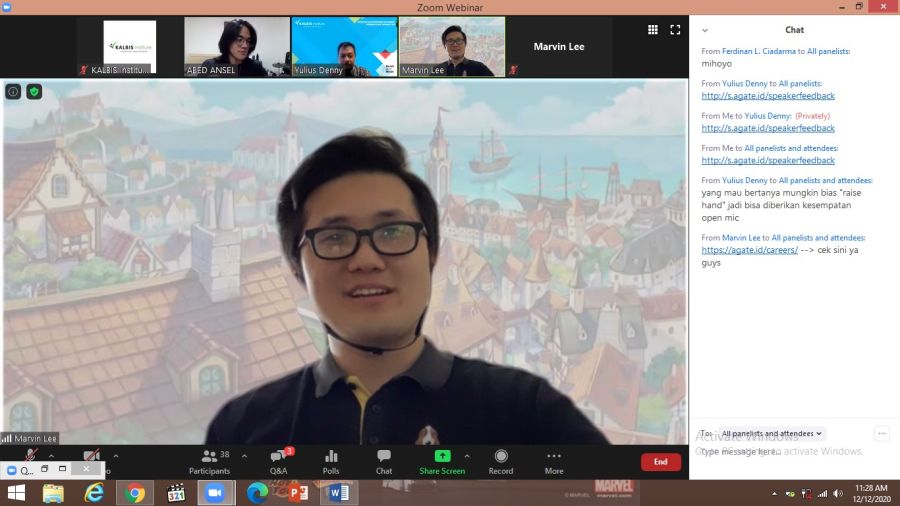Screen dimensions: 900x506
Task: Click Ferdinan L. Ciadarma sender name in chat
Action: coord(758,51)
